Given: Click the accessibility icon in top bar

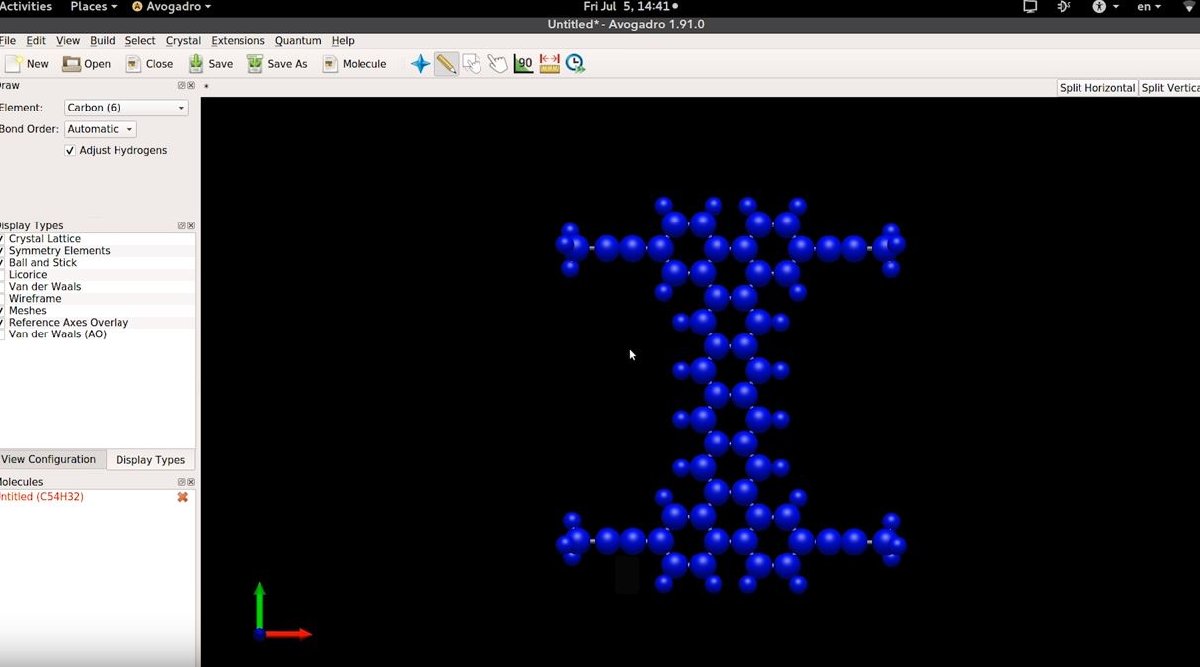Looking at the screenshot, I should pos(1099,7).
